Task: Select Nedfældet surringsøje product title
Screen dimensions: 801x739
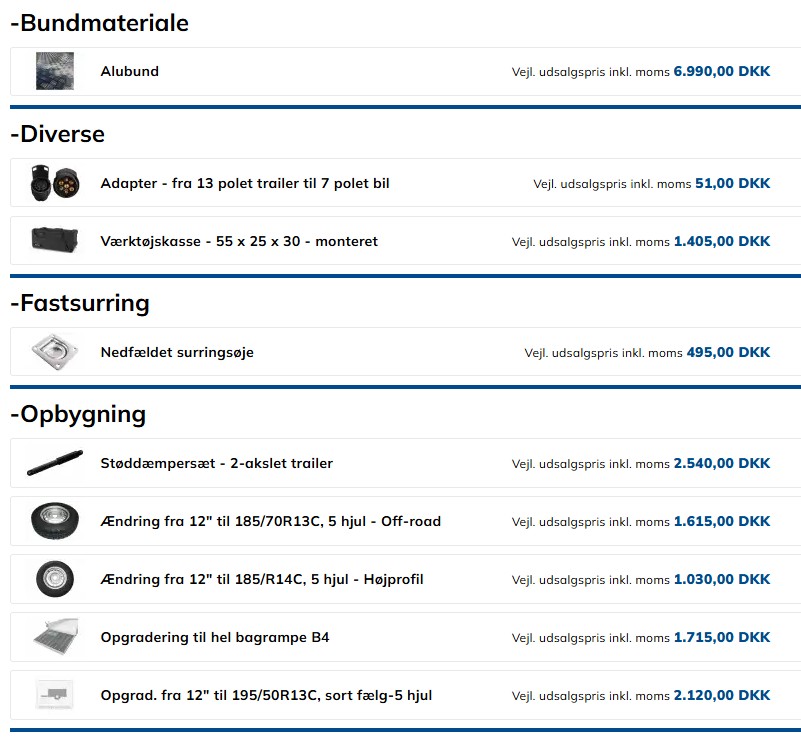Action: point(177,352)
